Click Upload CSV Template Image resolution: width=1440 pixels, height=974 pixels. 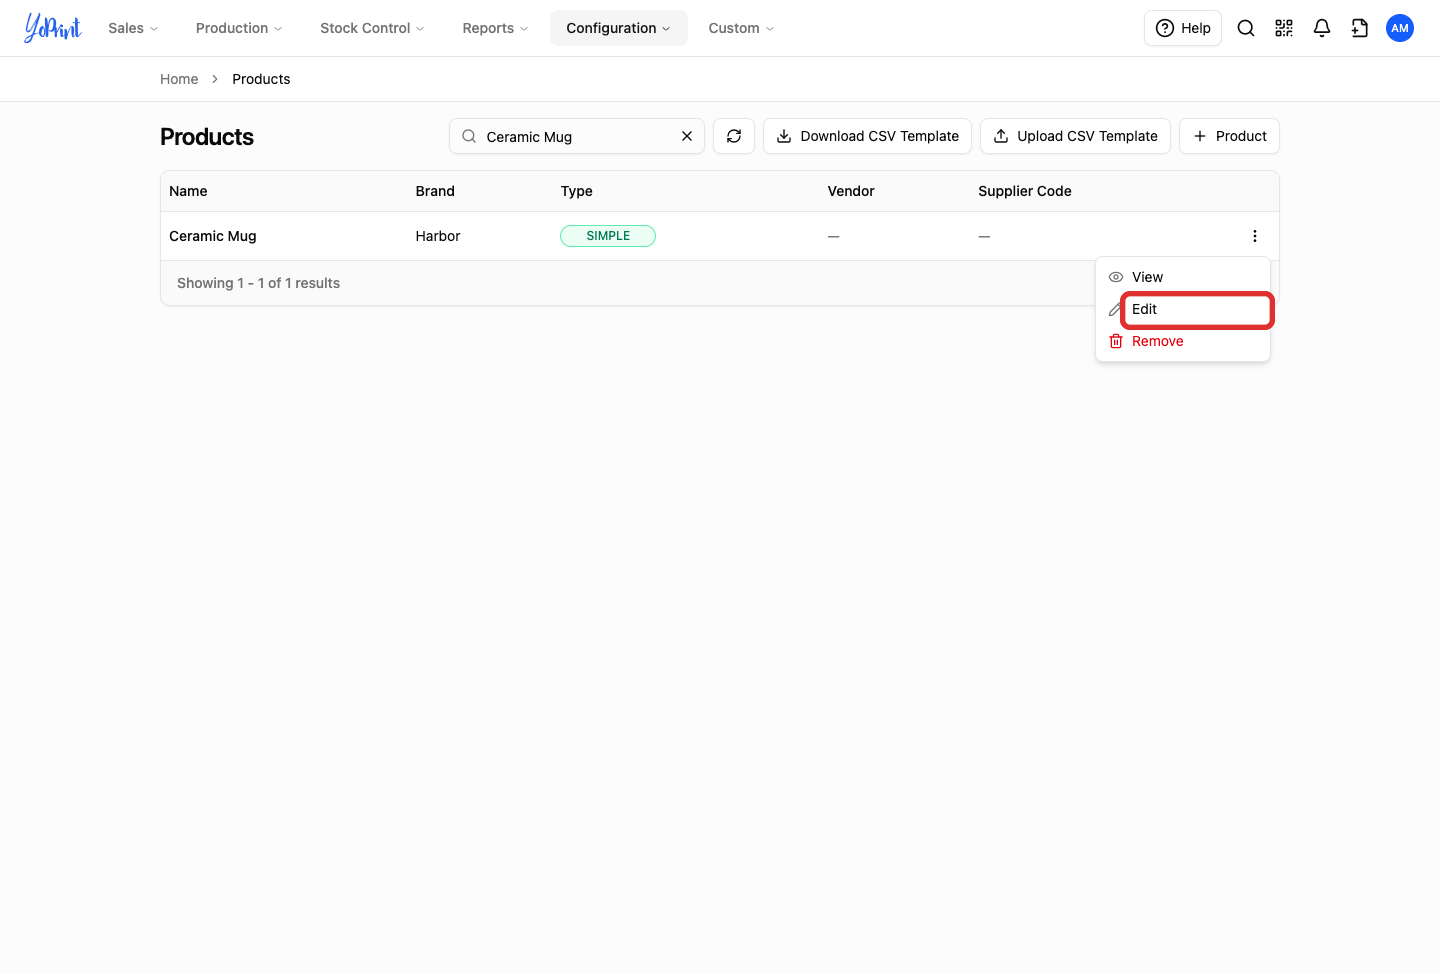[1075, 136]
